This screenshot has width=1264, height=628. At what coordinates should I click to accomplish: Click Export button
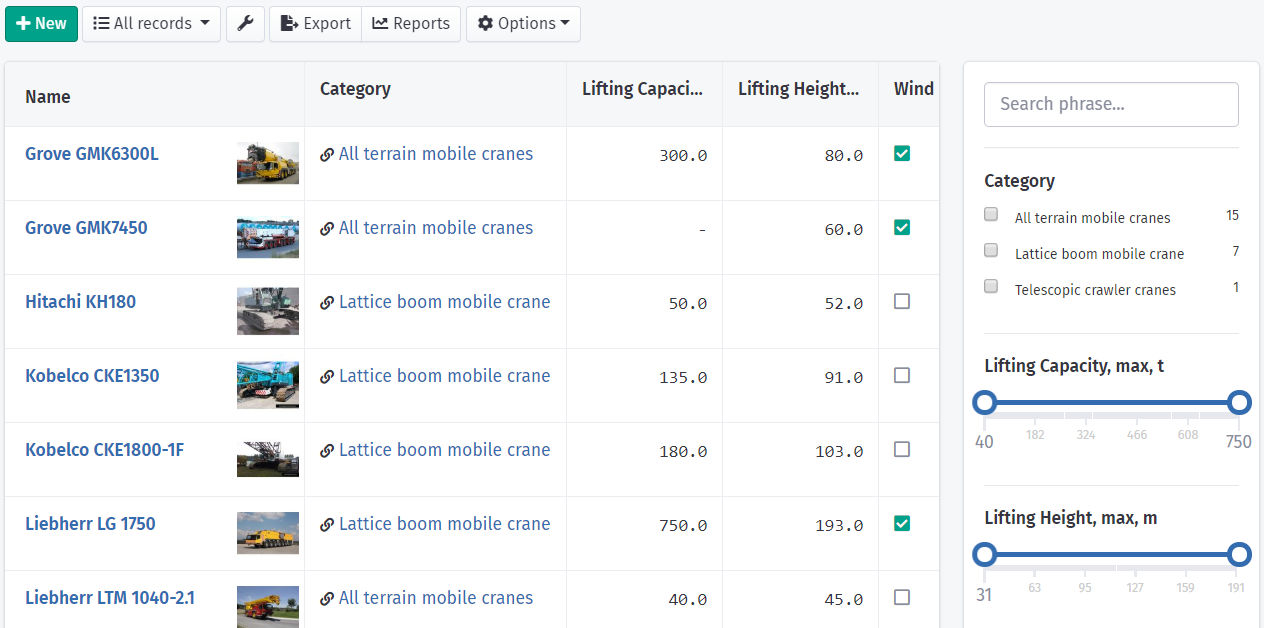click(316, 24)
